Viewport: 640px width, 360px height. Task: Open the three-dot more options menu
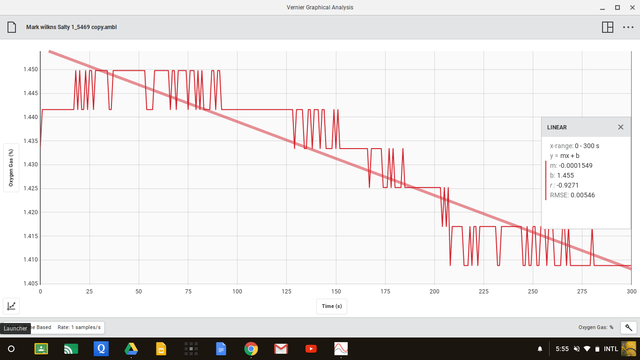(x=628, y=27)
